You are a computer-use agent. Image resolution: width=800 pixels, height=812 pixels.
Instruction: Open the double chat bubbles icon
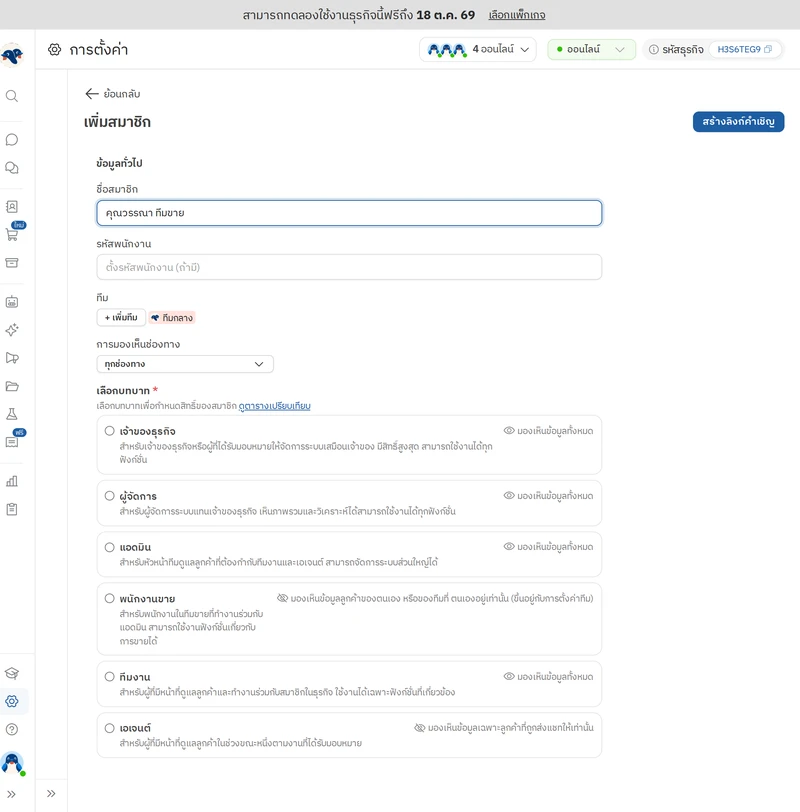(12, 168)
